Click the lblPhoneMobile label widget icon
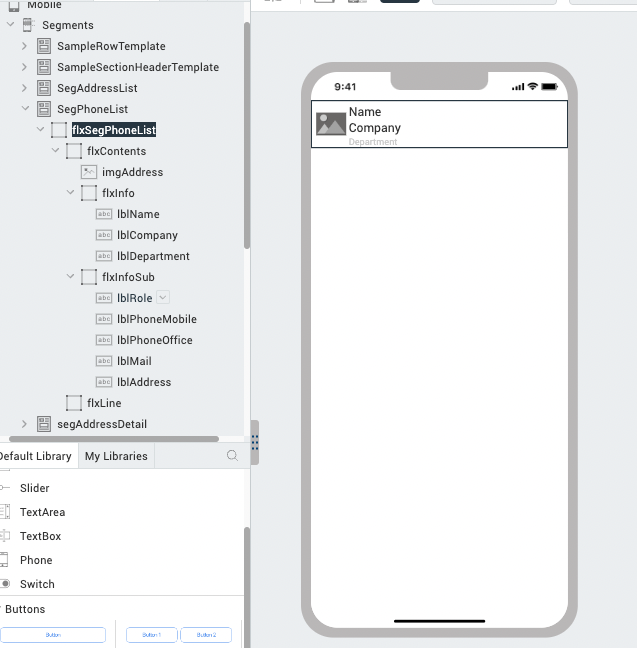This screenshot has height=648, width=637. pyautogui.click(x=104, y=319)
